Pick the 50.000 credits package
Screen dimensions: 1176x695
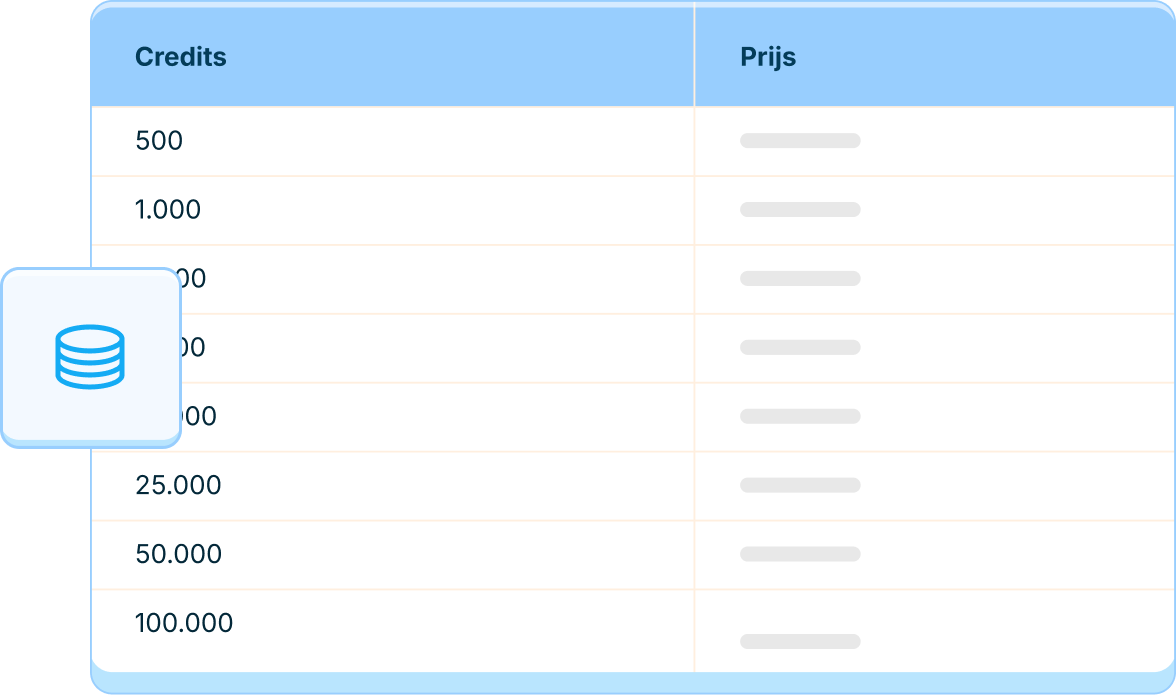click(x=178, y=554)
